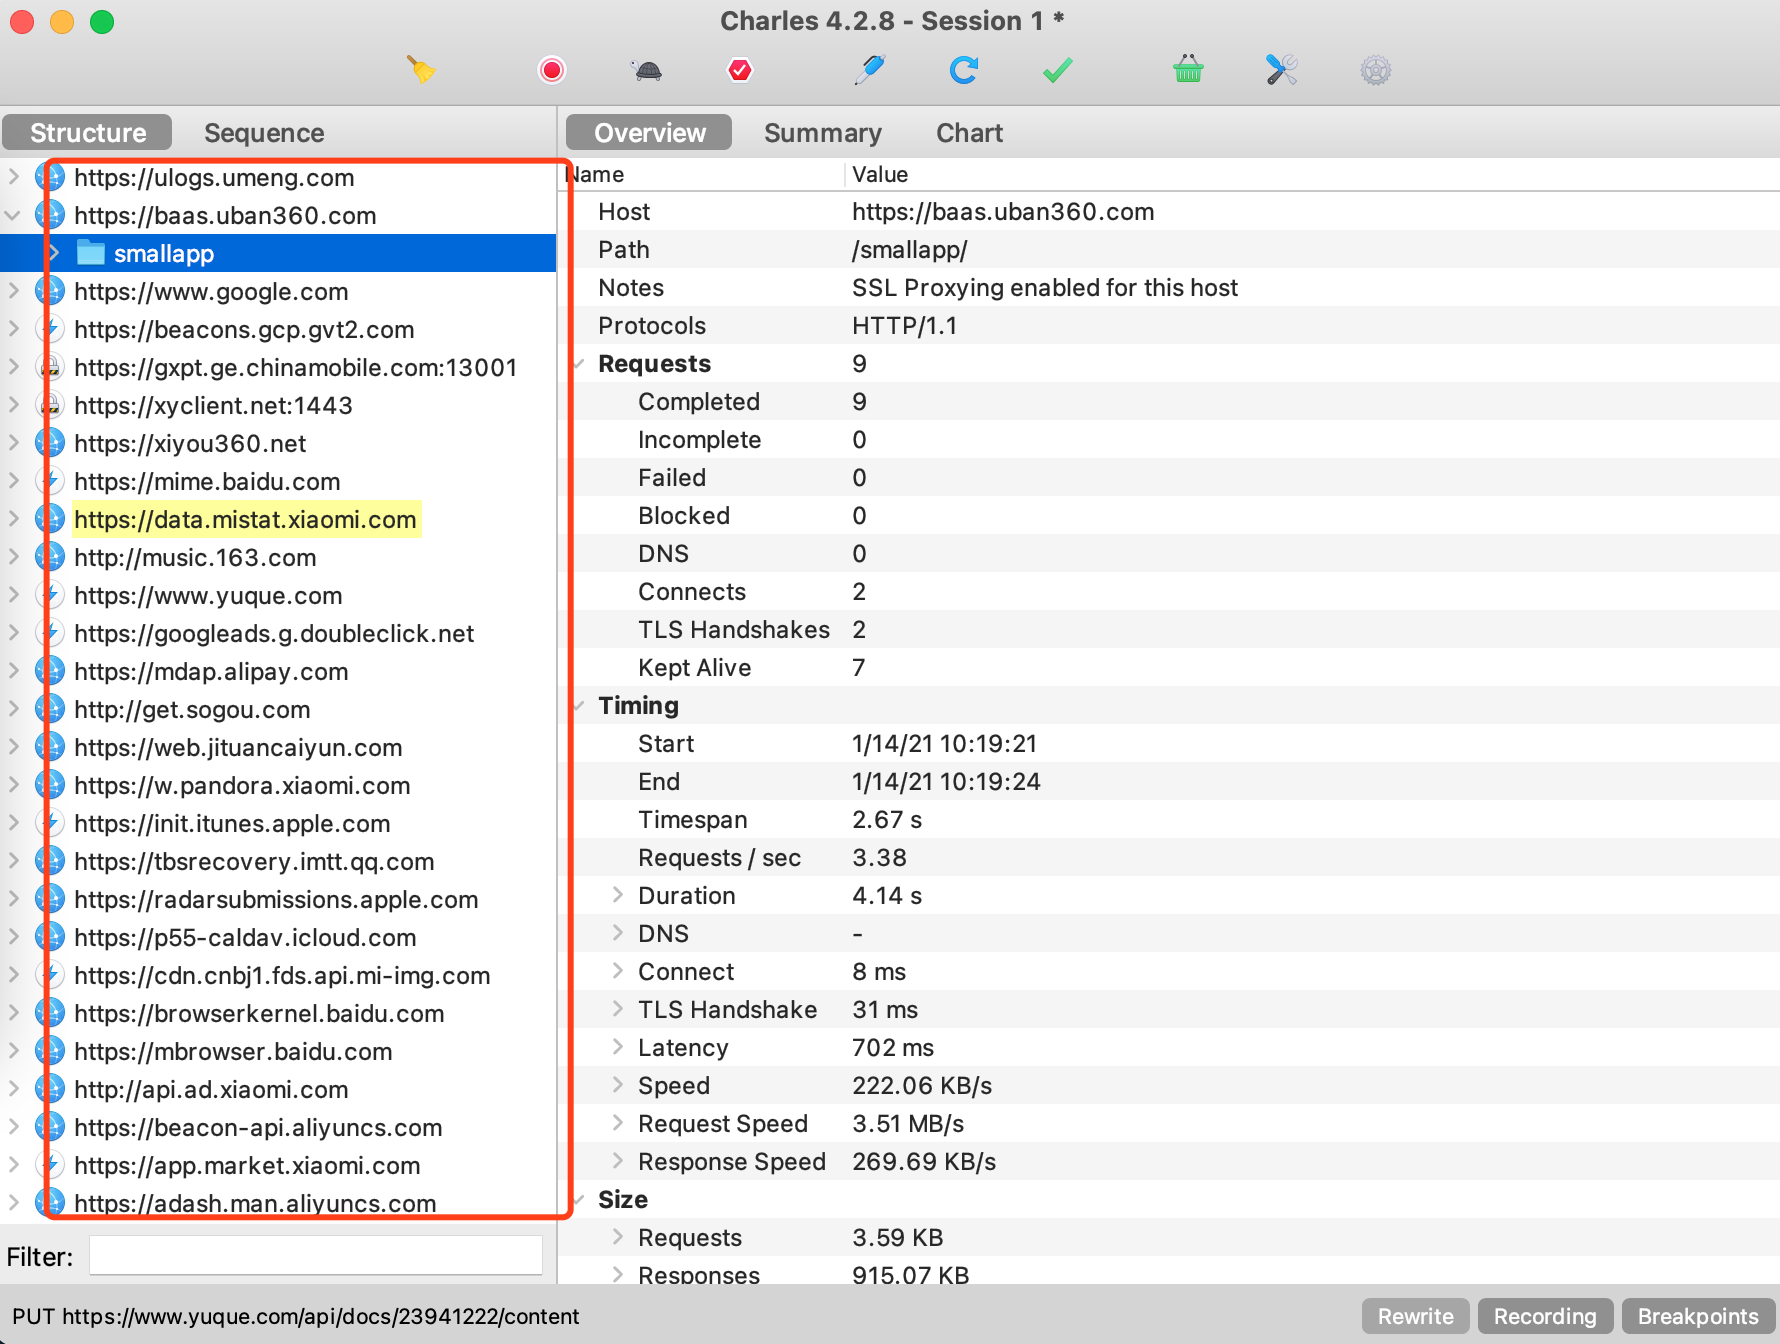
Task: Click the Notes value SSL Proxying text
Action: click(1045, 287)
